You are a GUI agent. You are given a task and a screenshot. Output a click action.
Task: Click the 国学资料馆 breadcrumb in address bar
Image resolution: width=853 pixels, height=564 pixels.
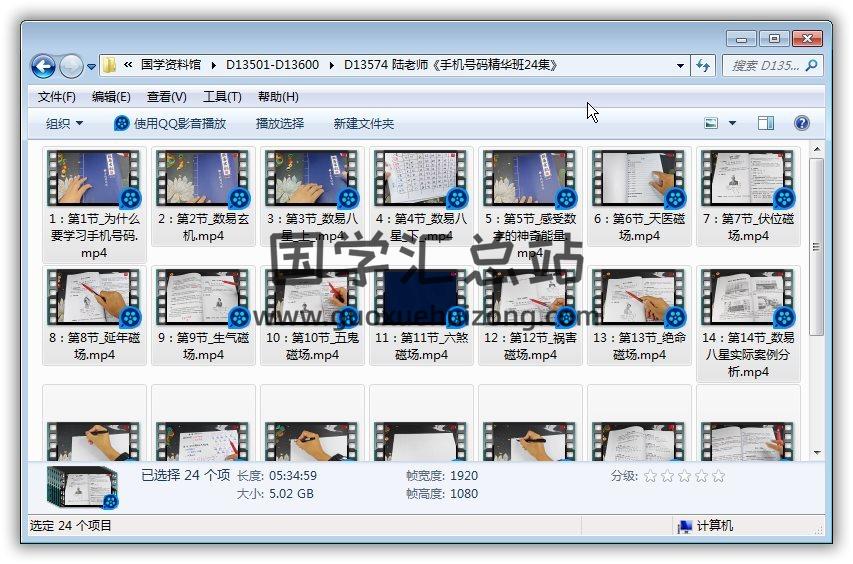coord(170,65)
